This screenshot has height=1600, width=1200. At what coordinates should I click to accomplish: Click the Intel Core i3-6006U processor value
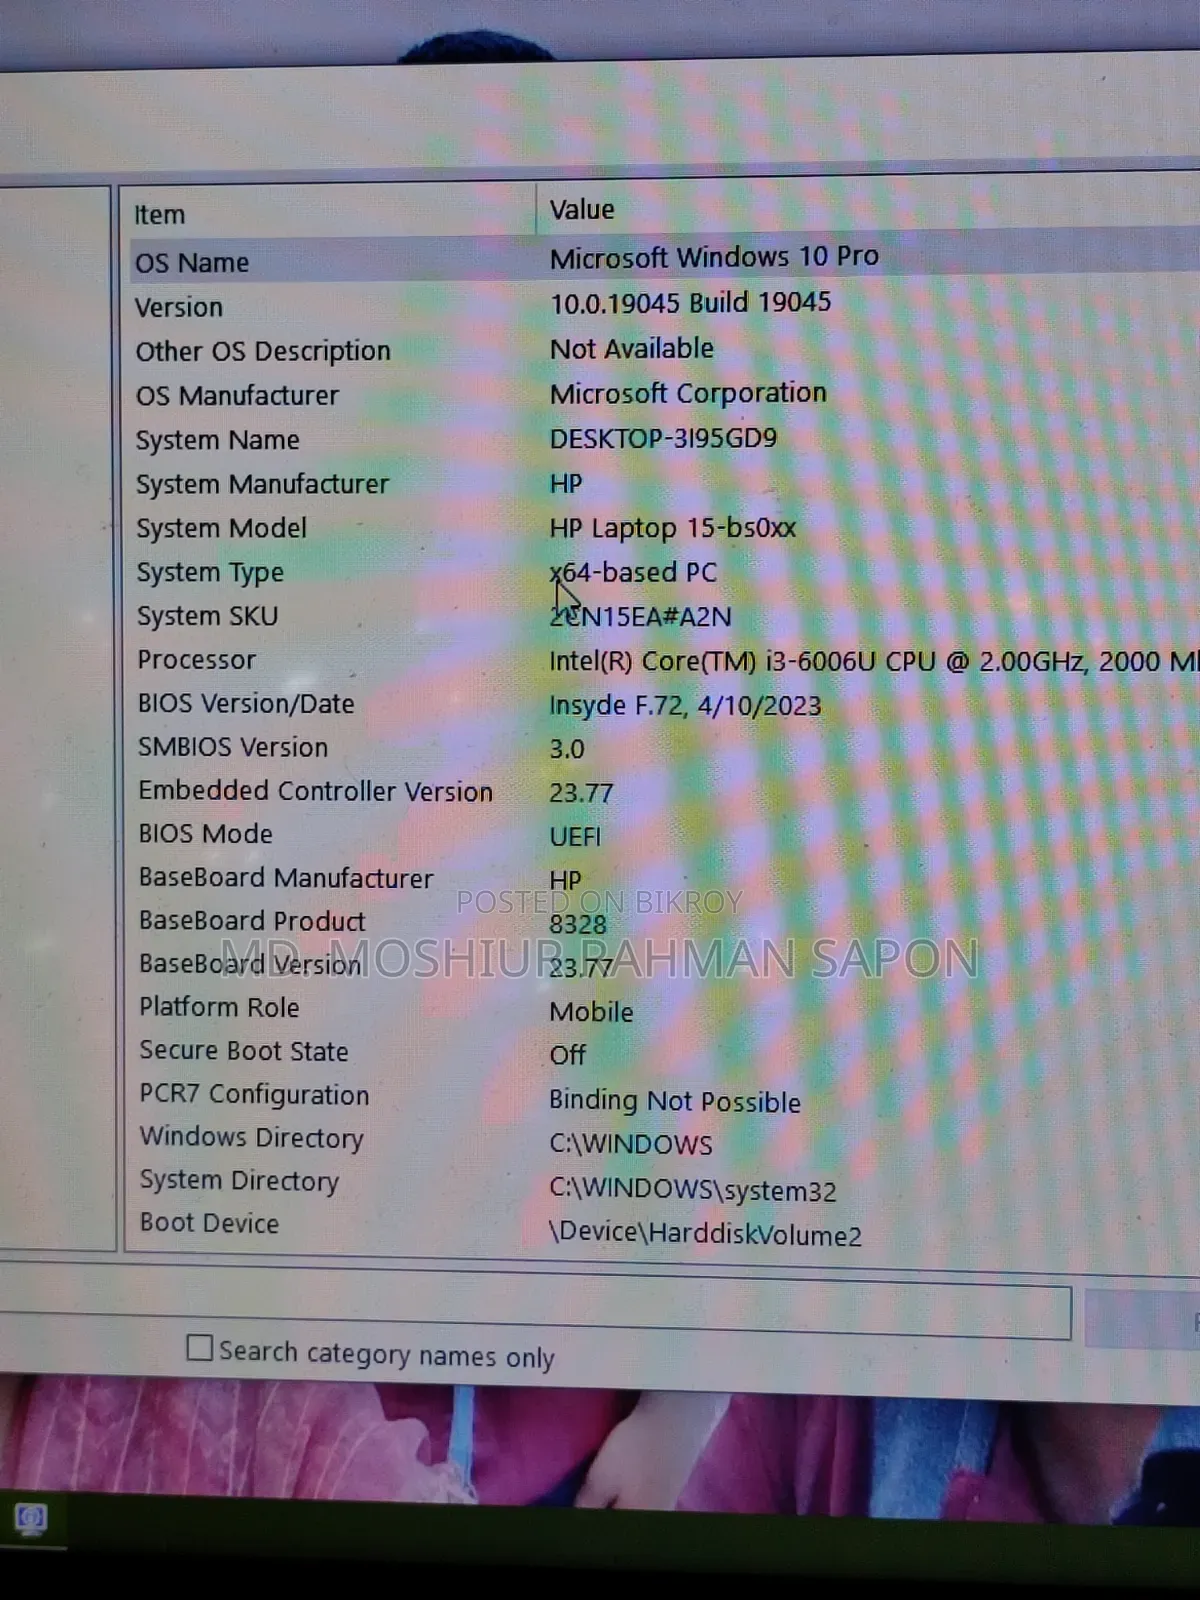[874, 661]
